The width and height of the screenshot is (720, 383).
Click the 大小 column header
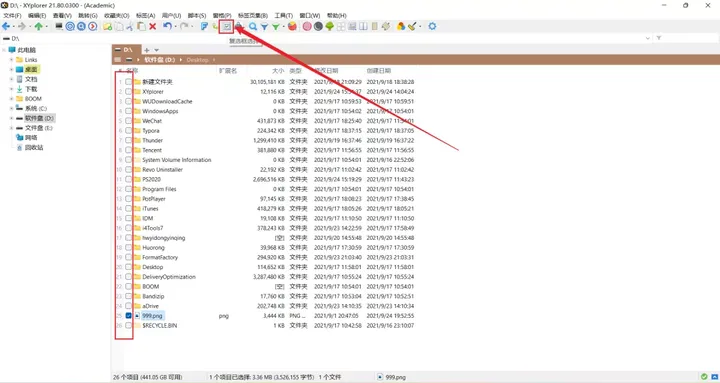[278, 71]
